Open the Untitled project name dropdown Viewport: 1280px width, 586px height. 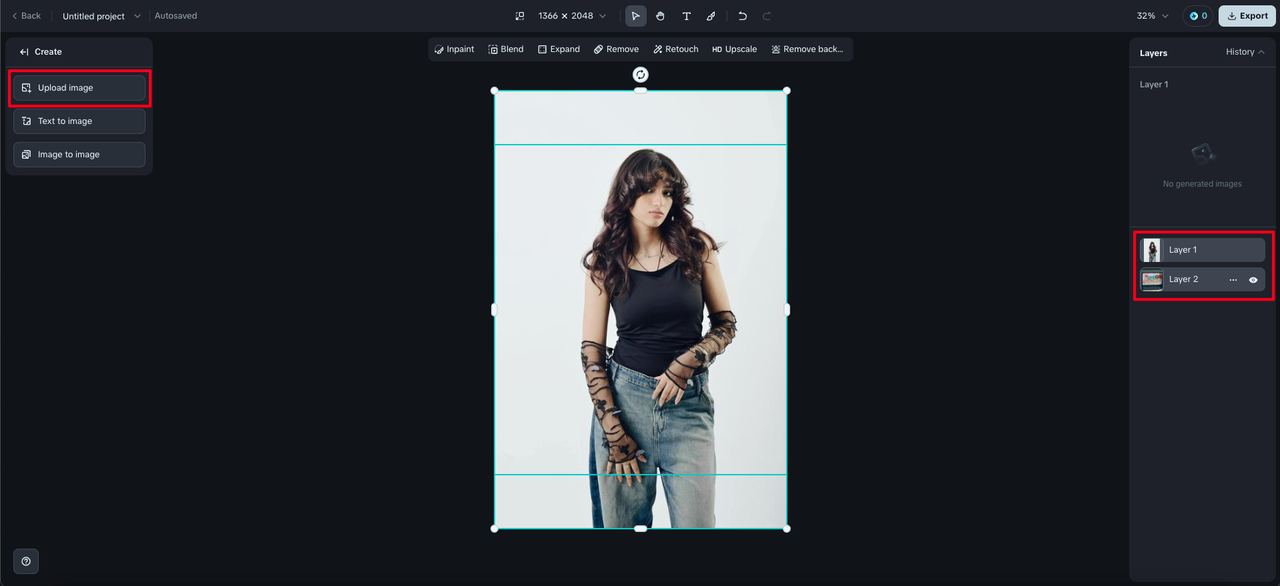click(101, 16)
